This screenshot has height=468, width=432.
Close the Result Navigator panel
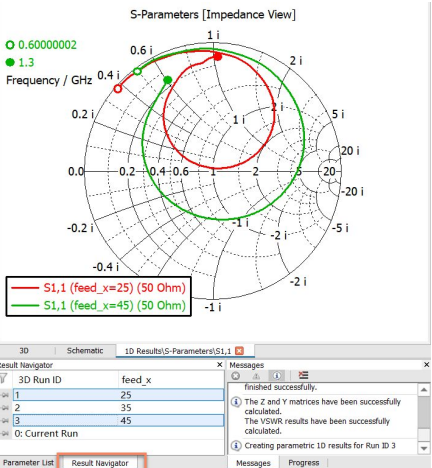[x=220, y=365]
